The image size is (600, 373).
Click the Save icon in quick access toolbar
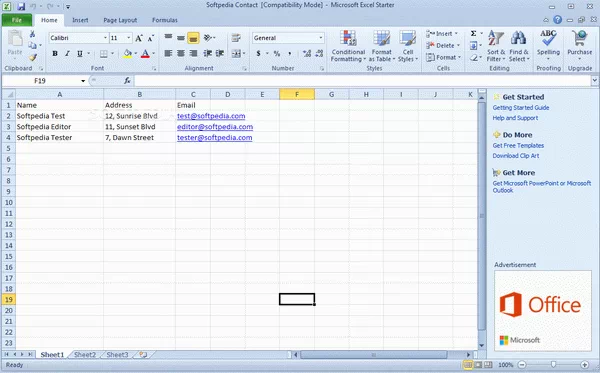tap(21, 7)
